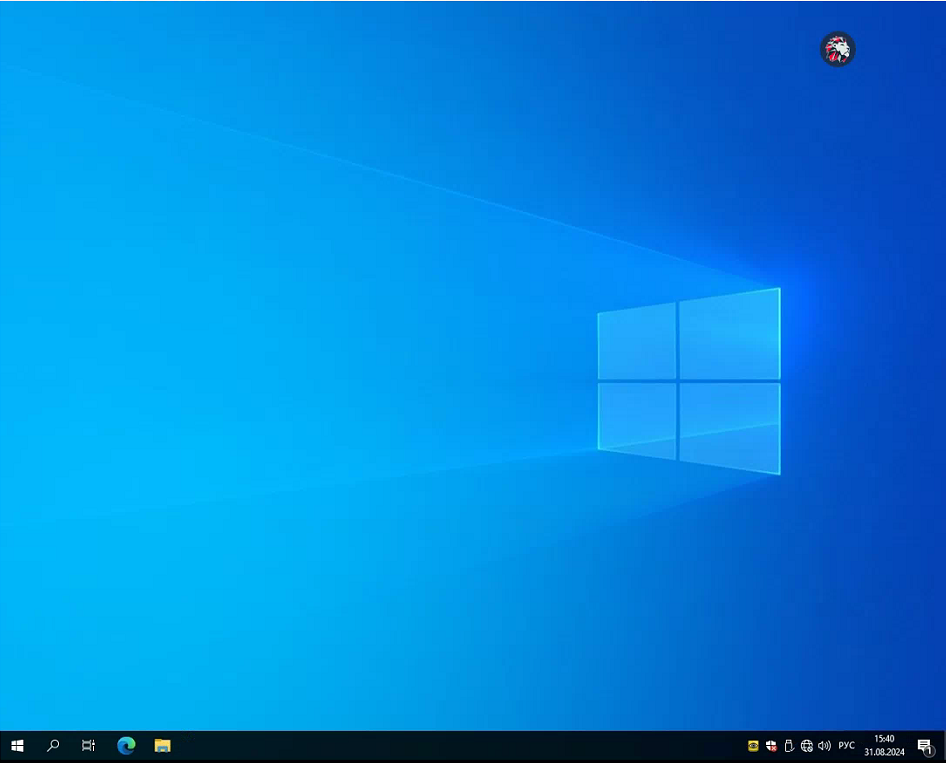This screenshot has height=763, width=946.
Task: Switch input language via РУС indicator
Action: [846, 746]
